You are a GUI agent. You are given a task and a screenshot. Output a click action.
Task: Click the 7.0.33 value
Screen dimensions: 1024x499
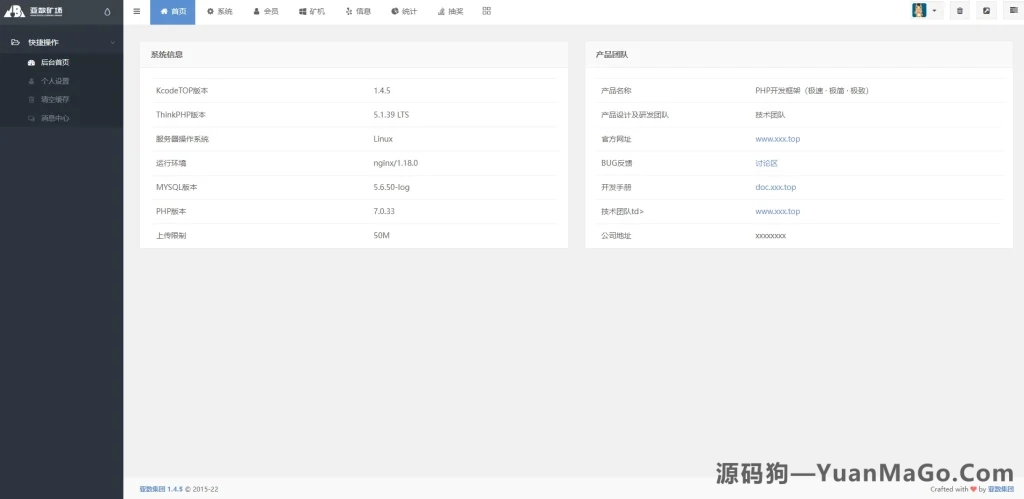tap(384, 212)
